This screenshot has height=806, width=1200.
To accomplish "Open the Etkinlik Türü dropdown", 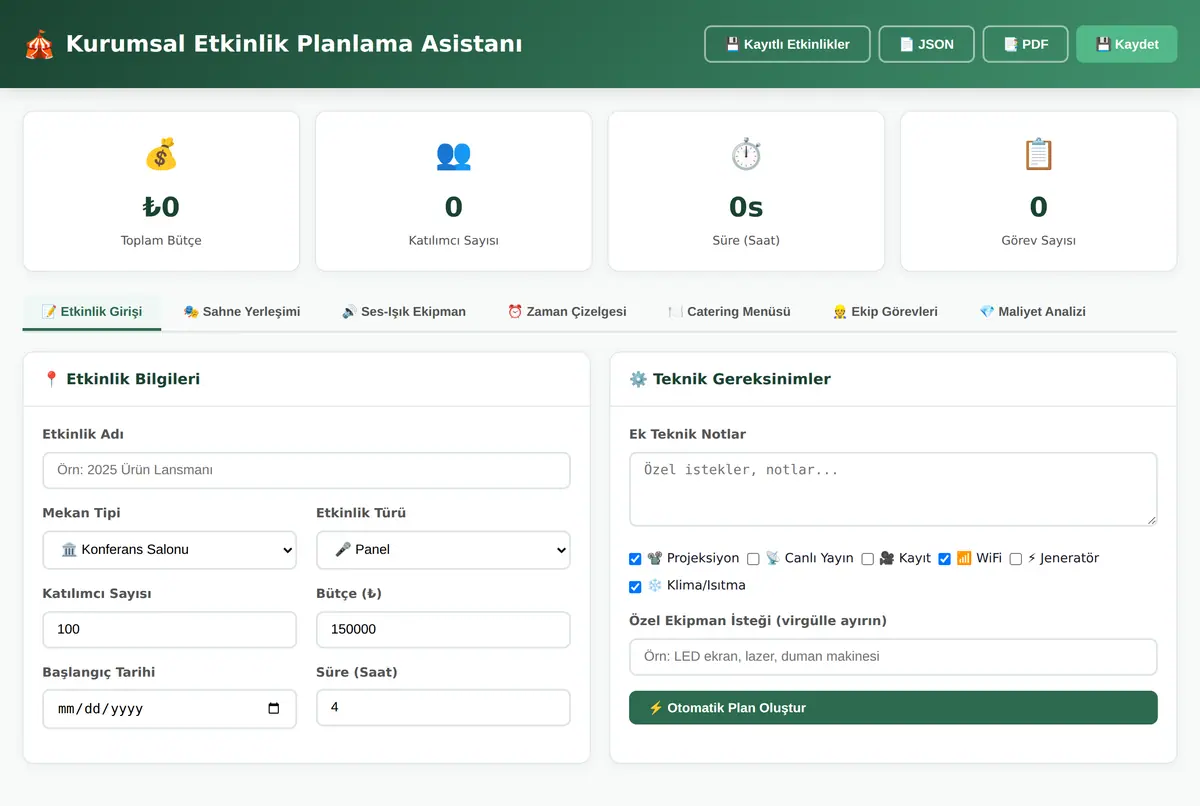I will click(443, 550).
